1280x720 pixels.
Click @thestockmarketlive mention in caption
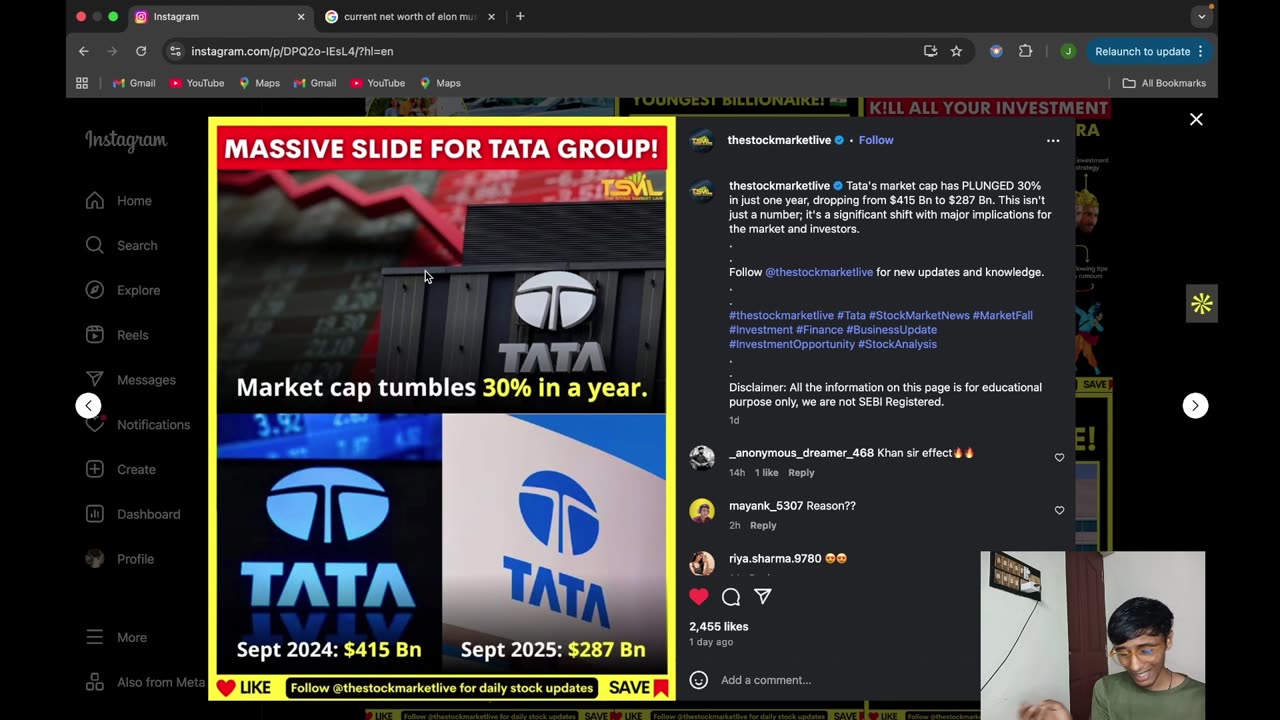819,272
